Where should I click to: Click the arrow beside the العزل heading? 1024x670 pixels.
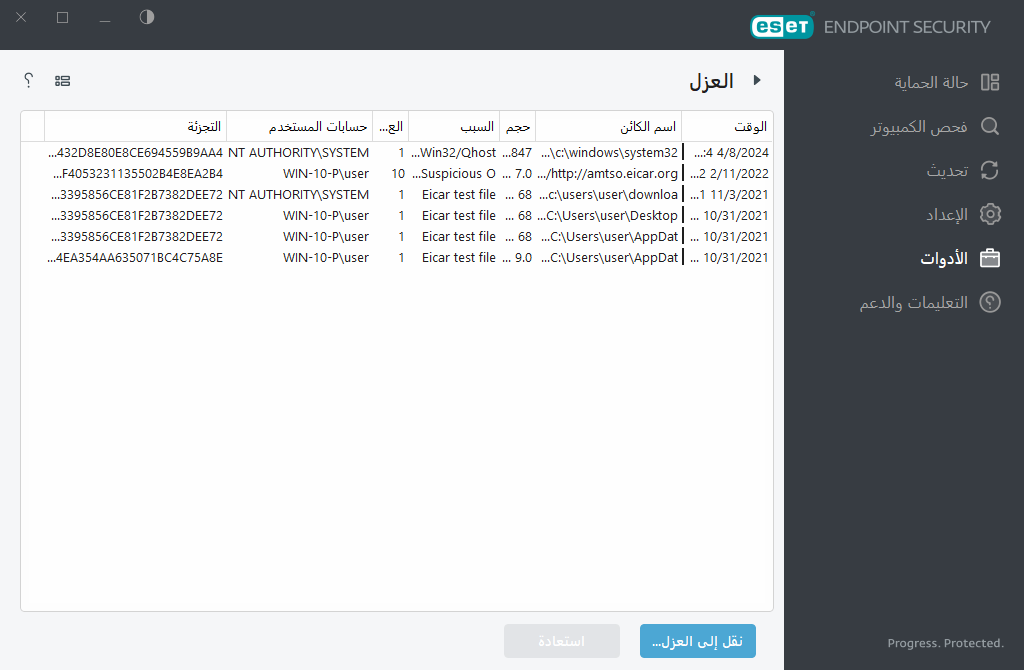point(757,80)
